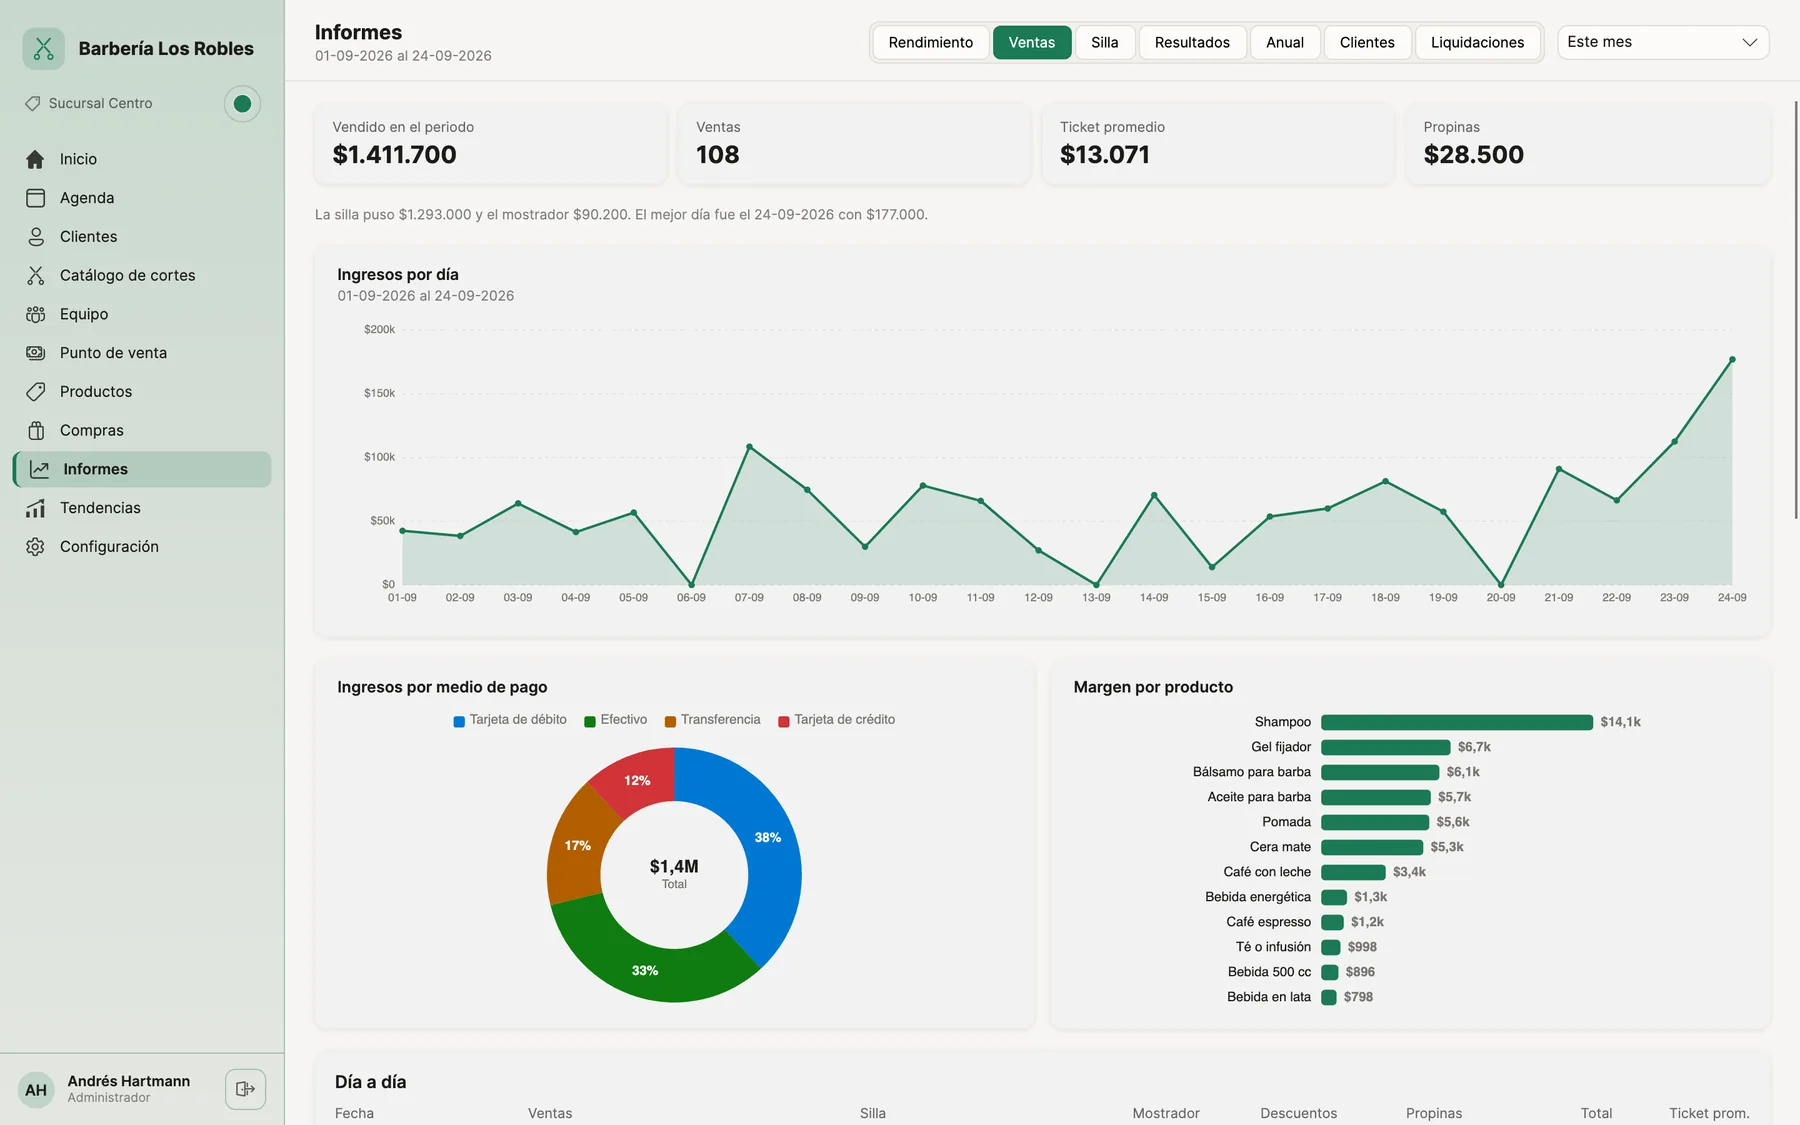1800x1125 pixels.
Task: Click the 07-09 data point on chart
Action: pyautogui.click(x=749, y=446)
